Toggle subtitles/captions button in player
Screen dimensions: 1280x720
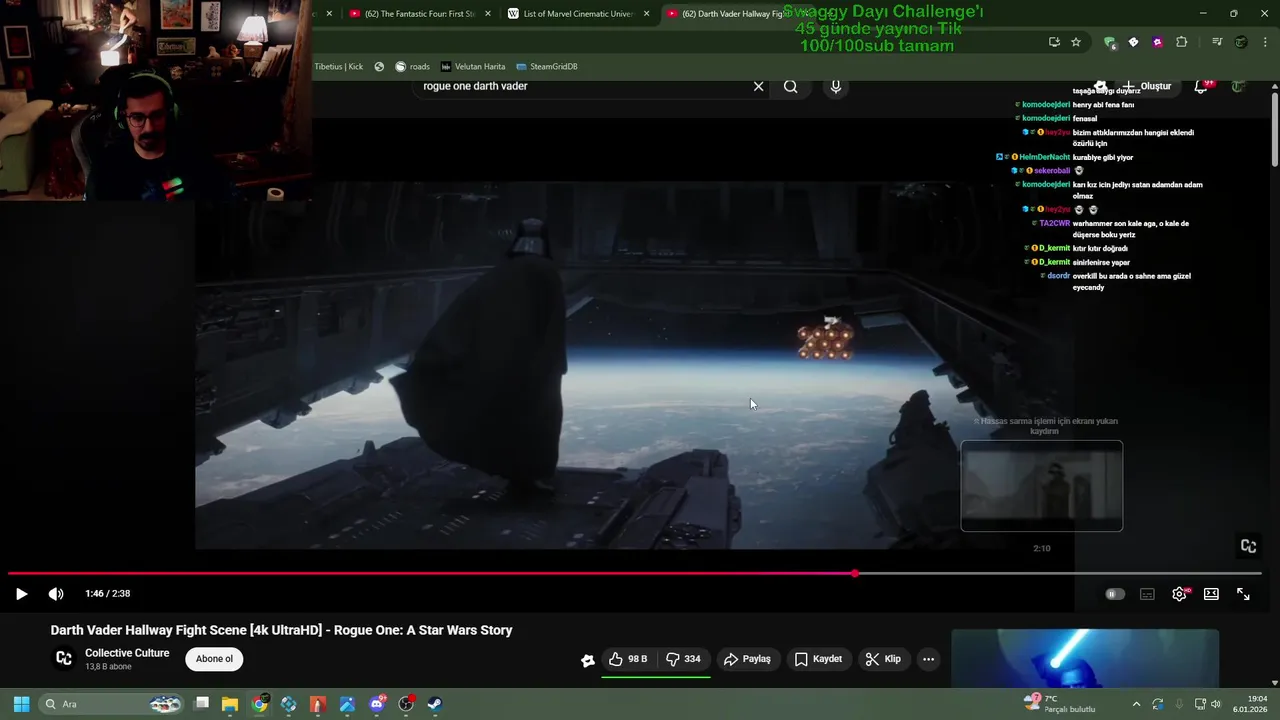pos(1147,594)
